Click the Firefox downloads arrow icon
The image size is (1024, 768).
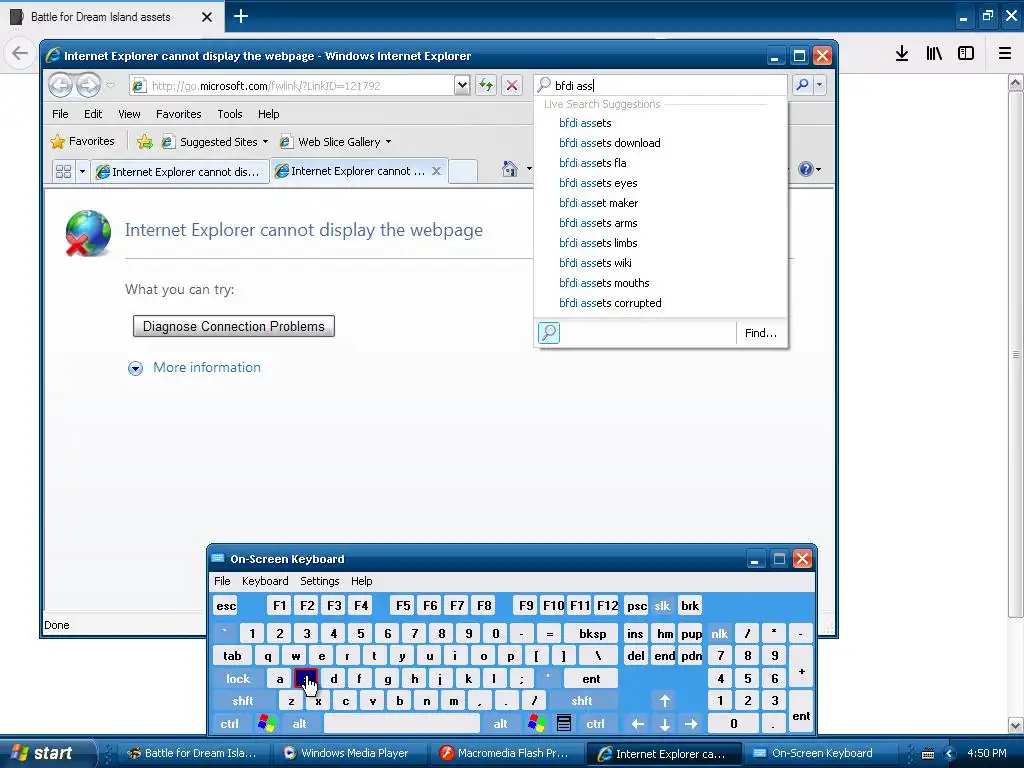click(902, 53)
